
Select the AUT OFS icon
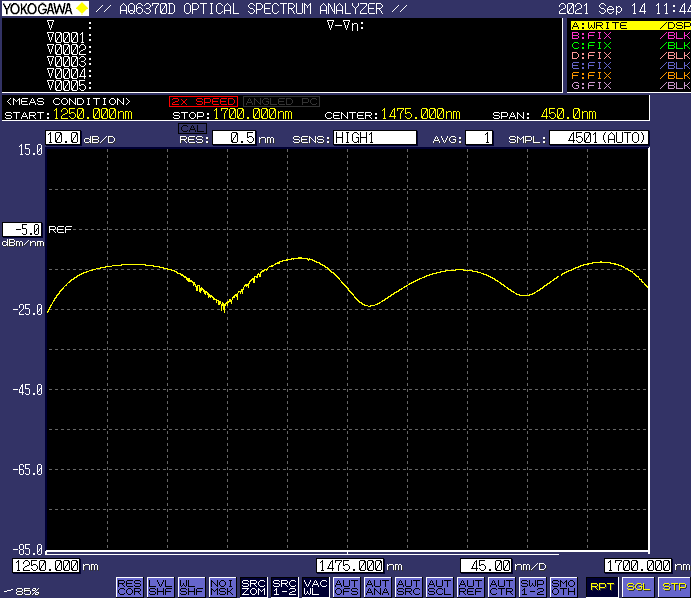346,586
